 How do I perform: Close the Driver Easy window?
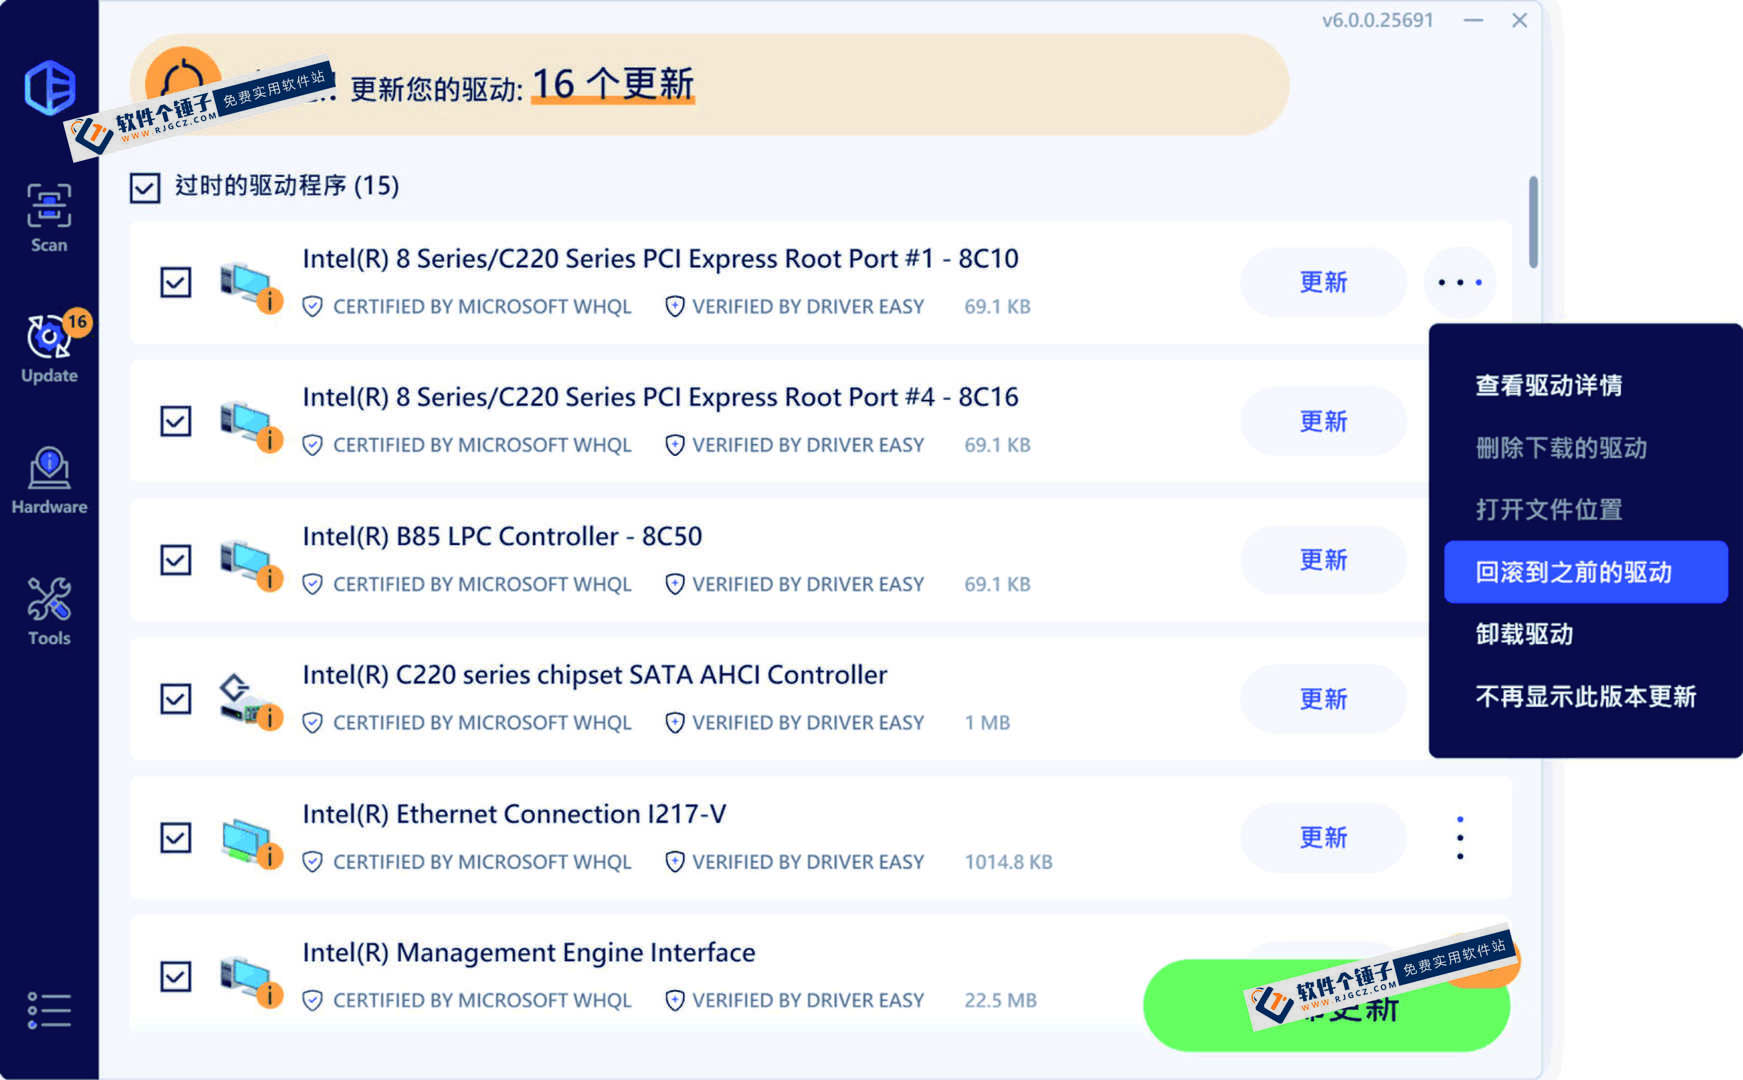pyautogui.click(x=1519, y=20)
